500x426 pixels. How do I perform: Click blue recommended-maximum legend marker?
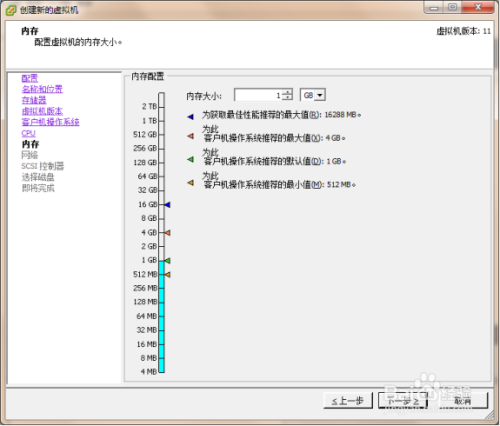190,117
